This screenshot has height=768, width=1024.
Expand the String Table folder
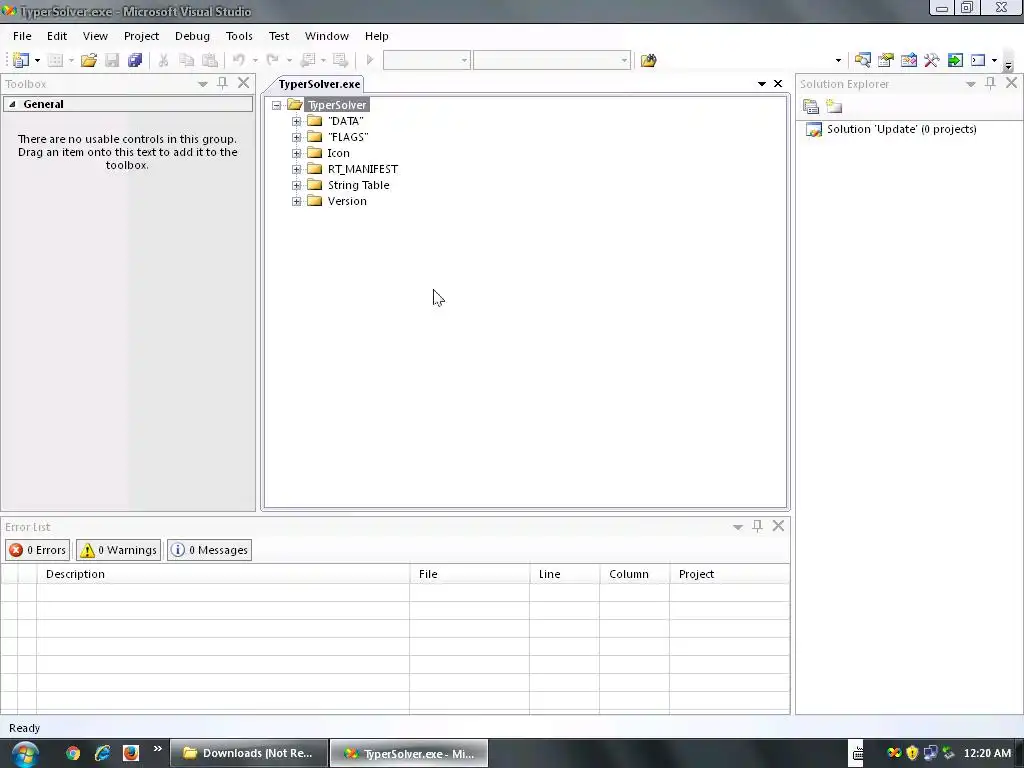click(296, 185)
